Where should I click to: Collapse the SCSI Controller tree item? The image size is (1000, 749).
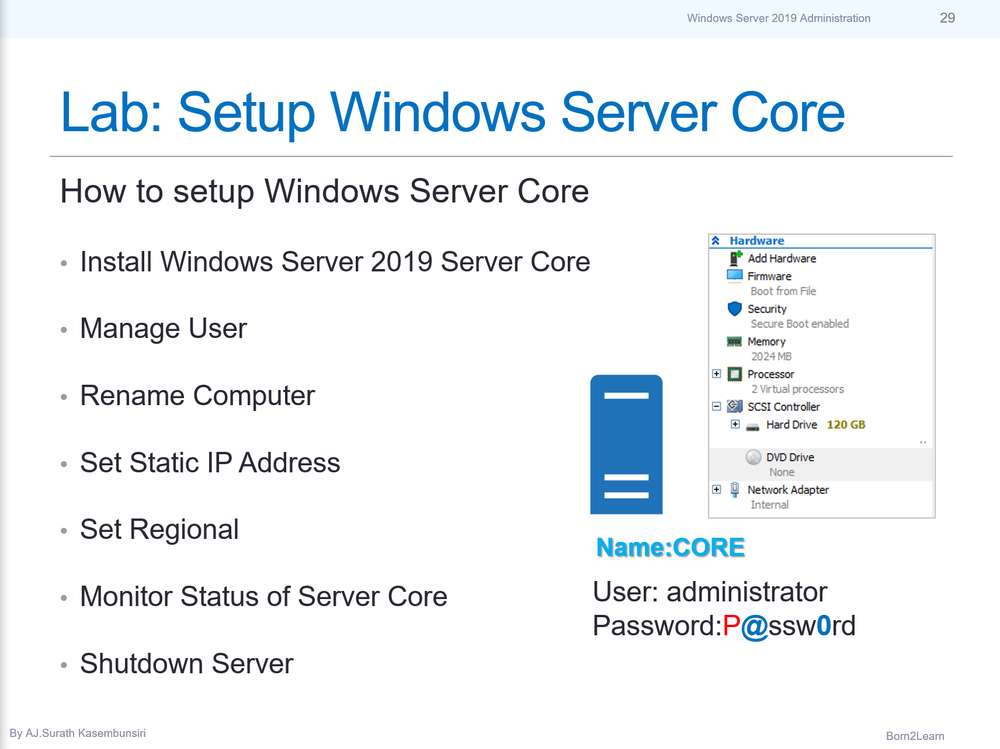pyautogui.click(x=716, y=404)
